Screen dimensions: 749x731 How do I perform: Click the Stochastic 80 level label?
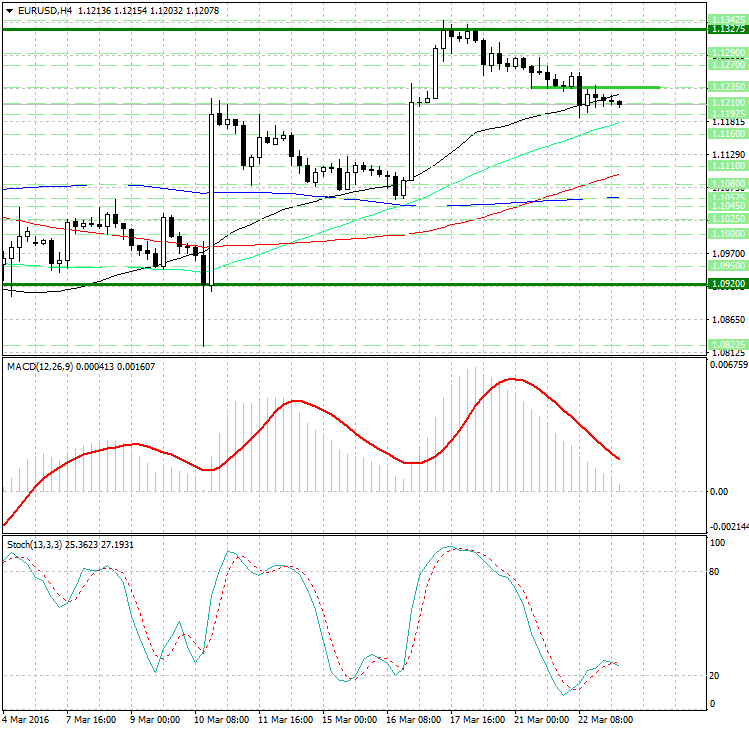(x=714, y=571)
